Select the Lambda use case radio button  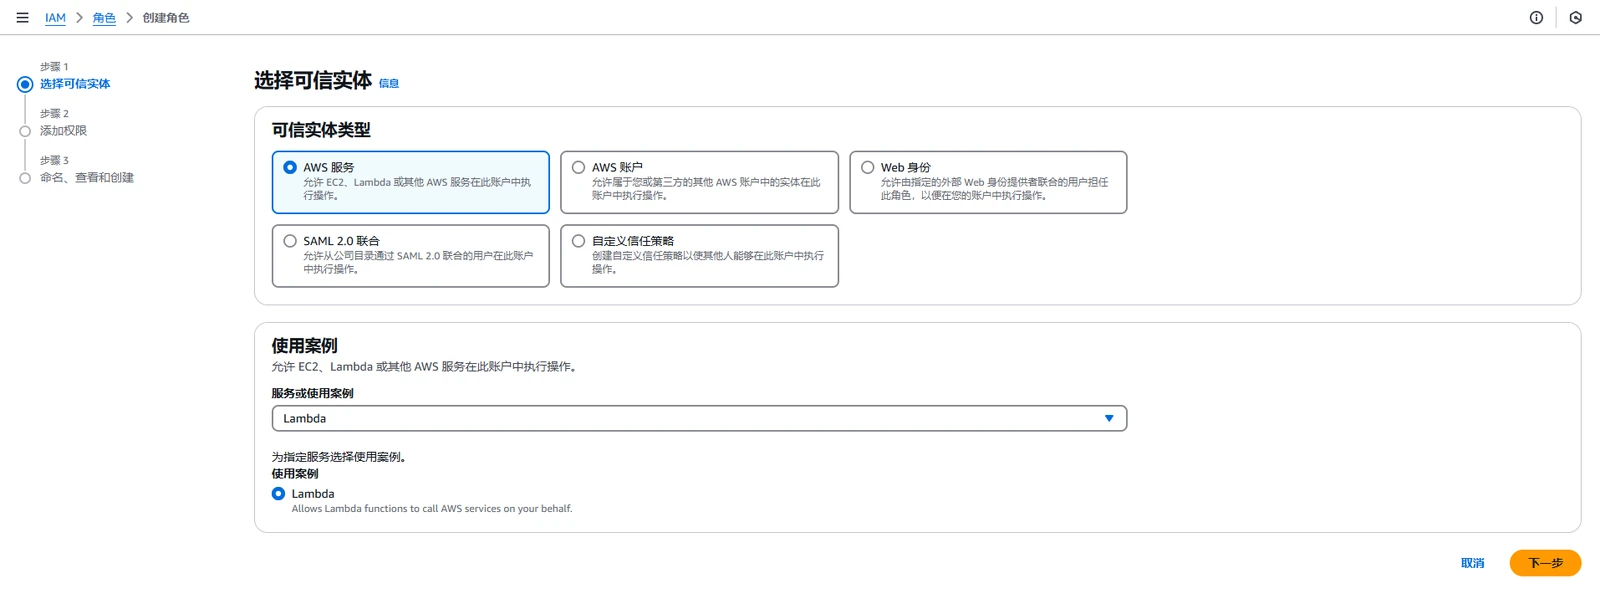tap(278, 494)
